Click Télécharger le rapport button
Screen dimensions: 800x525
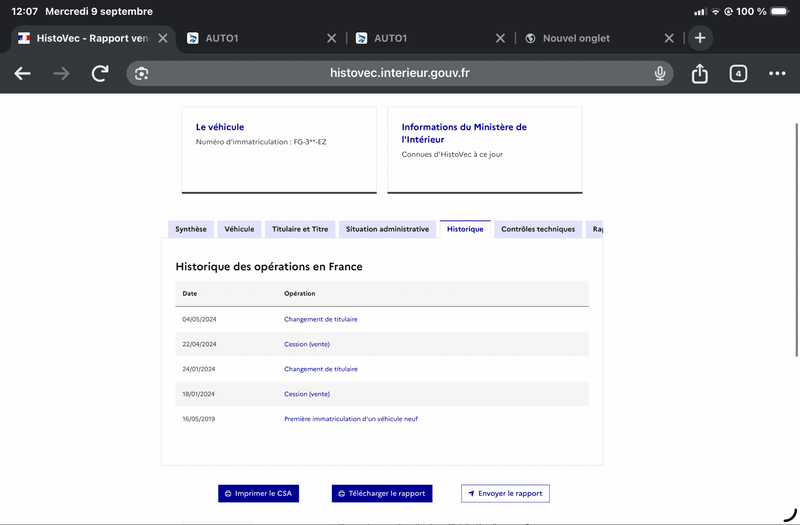point(382,493)
